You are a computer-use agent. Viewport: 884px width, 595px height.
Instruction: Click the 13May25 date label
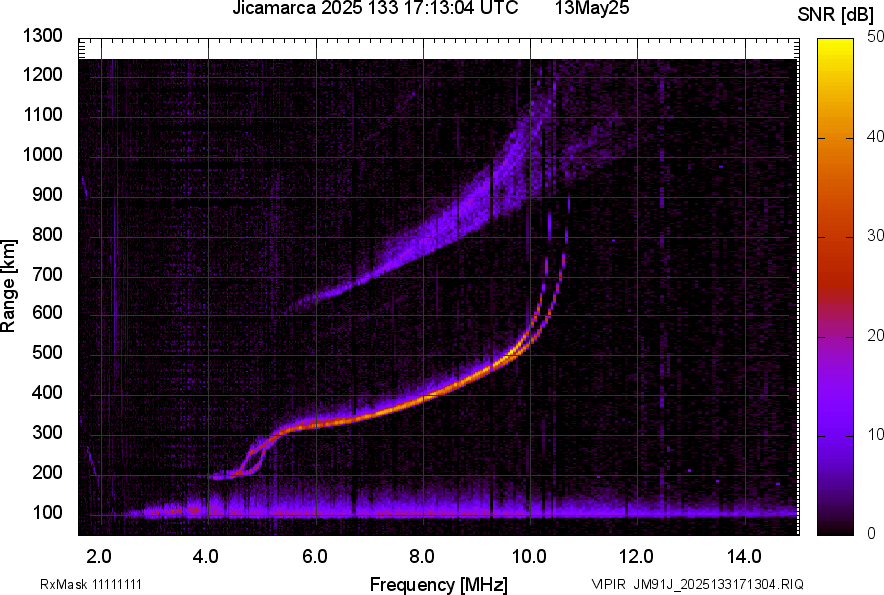[x=591, y=8]
